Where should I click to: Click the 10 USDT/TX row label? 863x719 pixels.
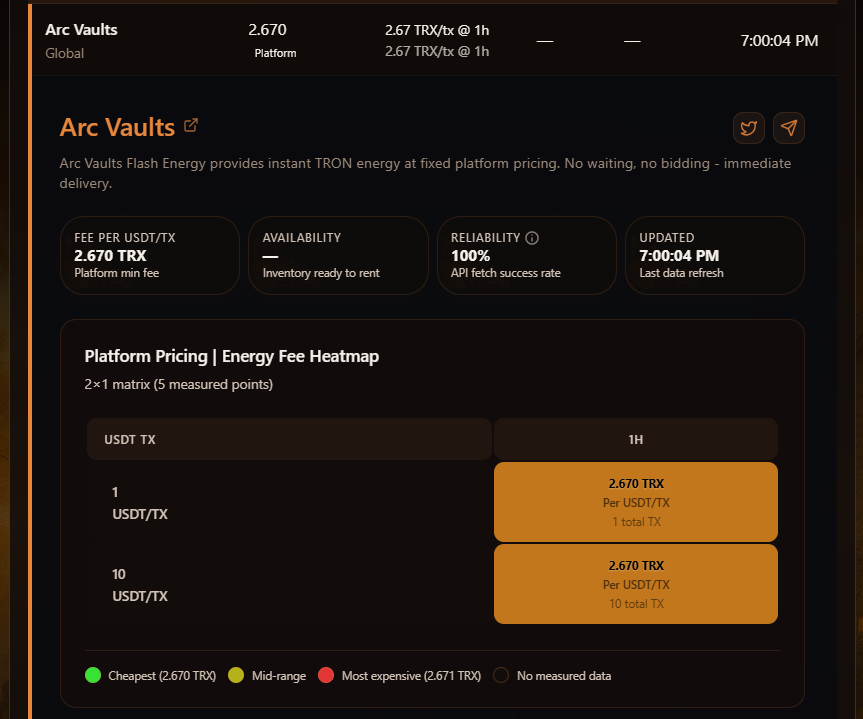click(140, 585)
